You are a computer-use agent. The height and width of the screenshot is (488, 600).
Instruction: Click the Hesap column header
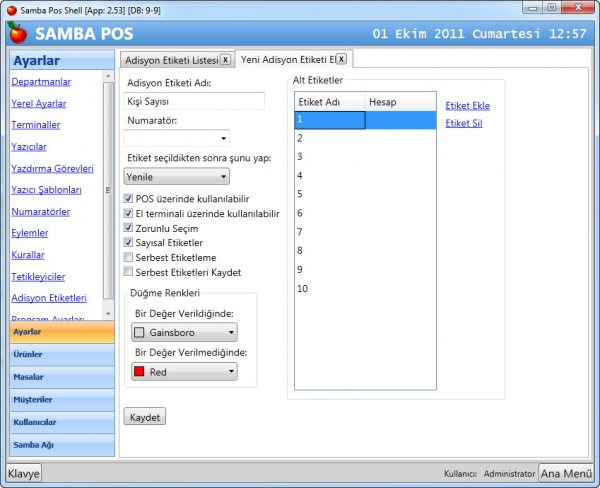401,102
